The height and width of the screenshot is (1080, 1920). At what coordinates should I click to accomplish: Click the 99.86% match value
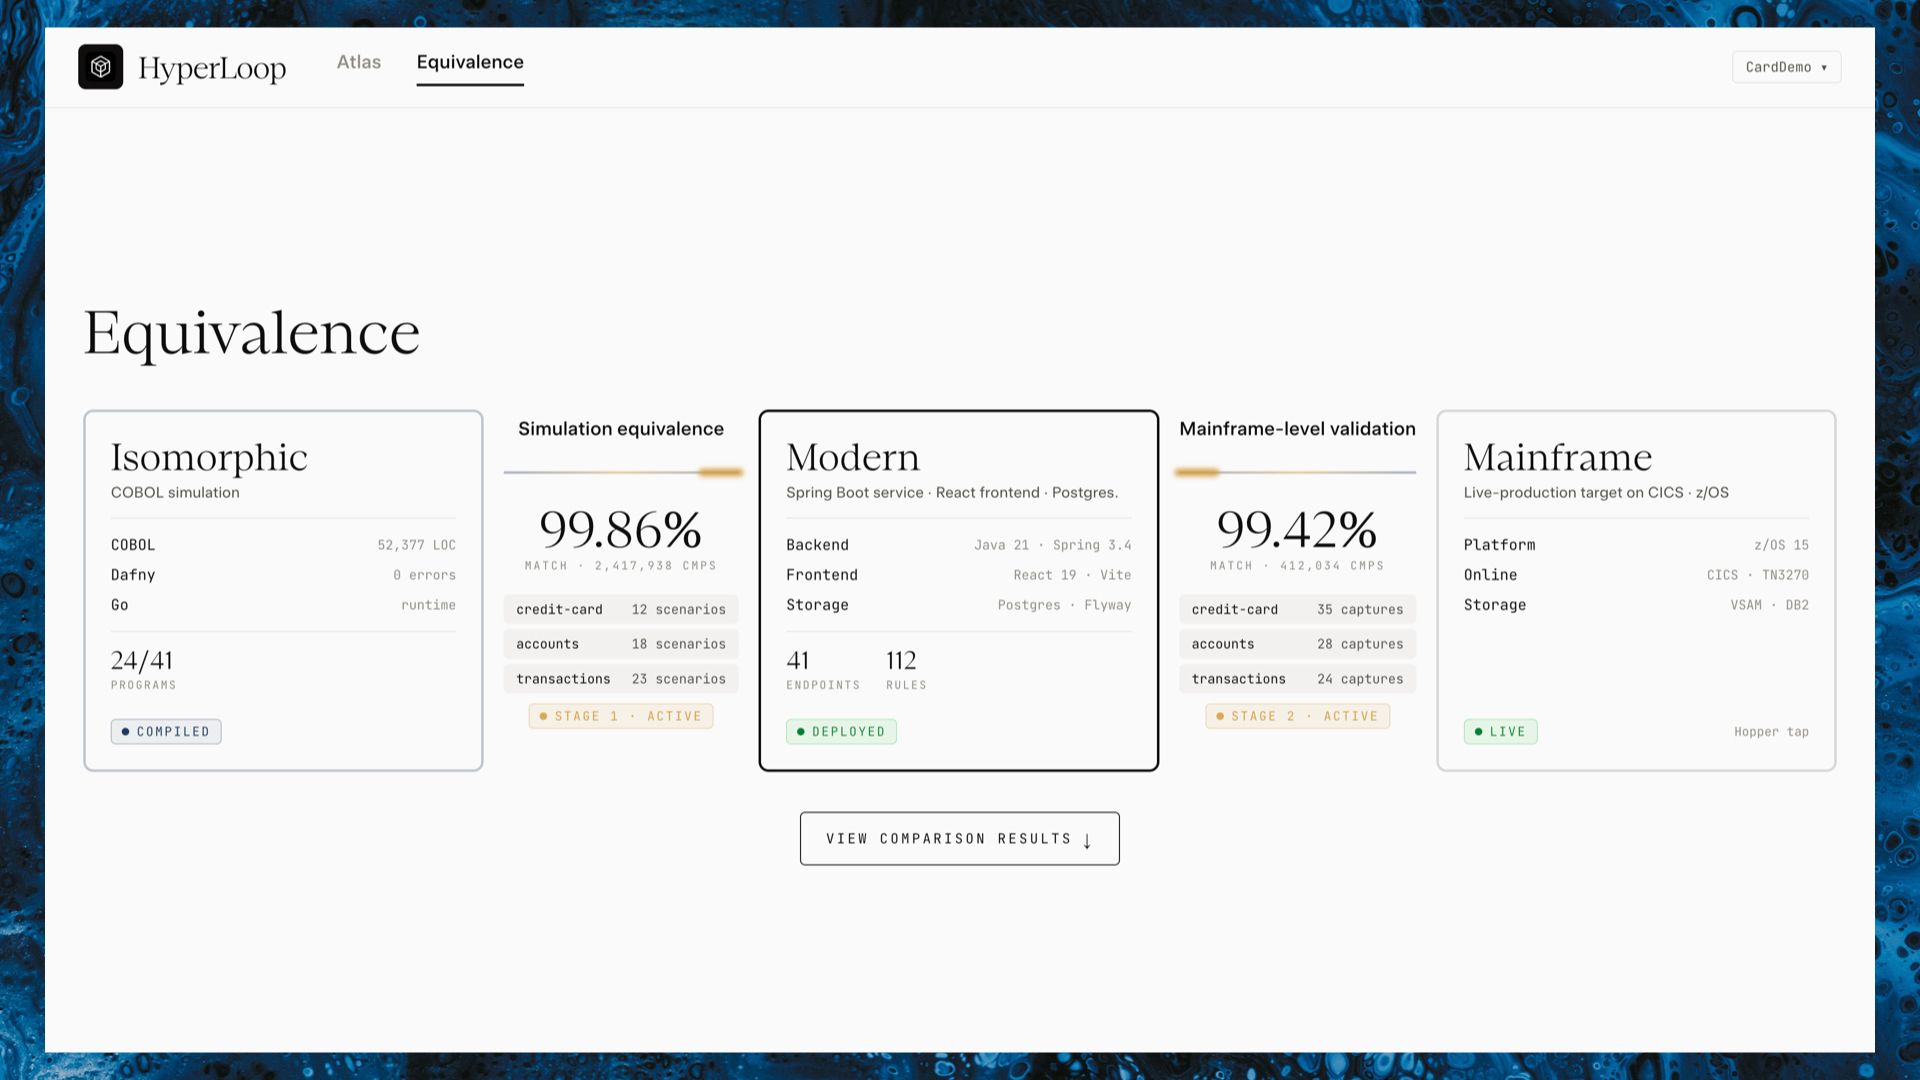[x=620, y=529]
